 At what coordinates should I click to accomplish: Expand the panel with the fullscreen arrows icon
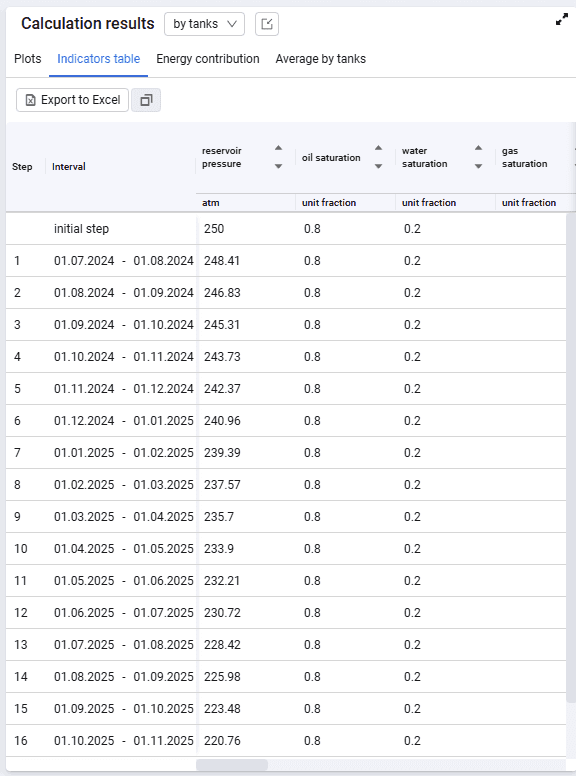pyautogui.click(x=562, y=20)
